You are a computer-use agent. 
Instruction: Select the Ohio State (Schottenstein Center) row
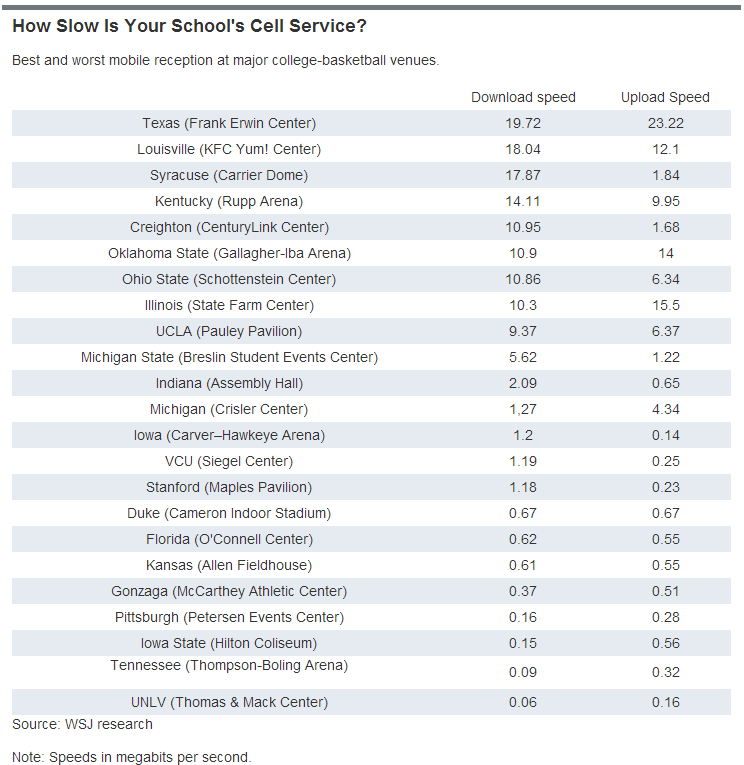[x=229, y=279]
